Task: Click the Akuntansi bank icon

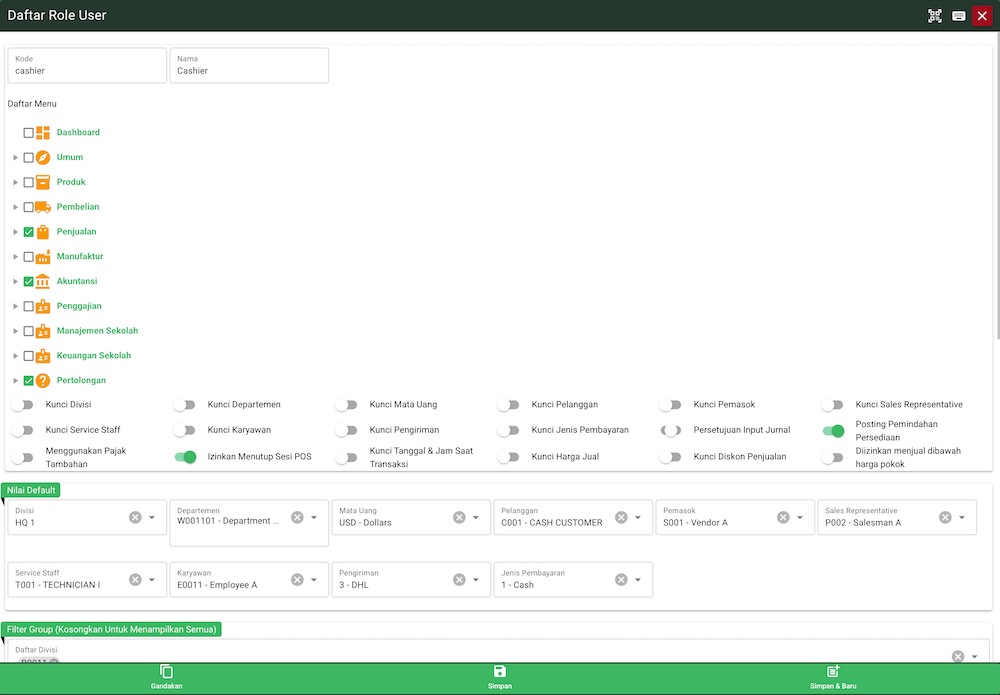Action: (41, 281)
